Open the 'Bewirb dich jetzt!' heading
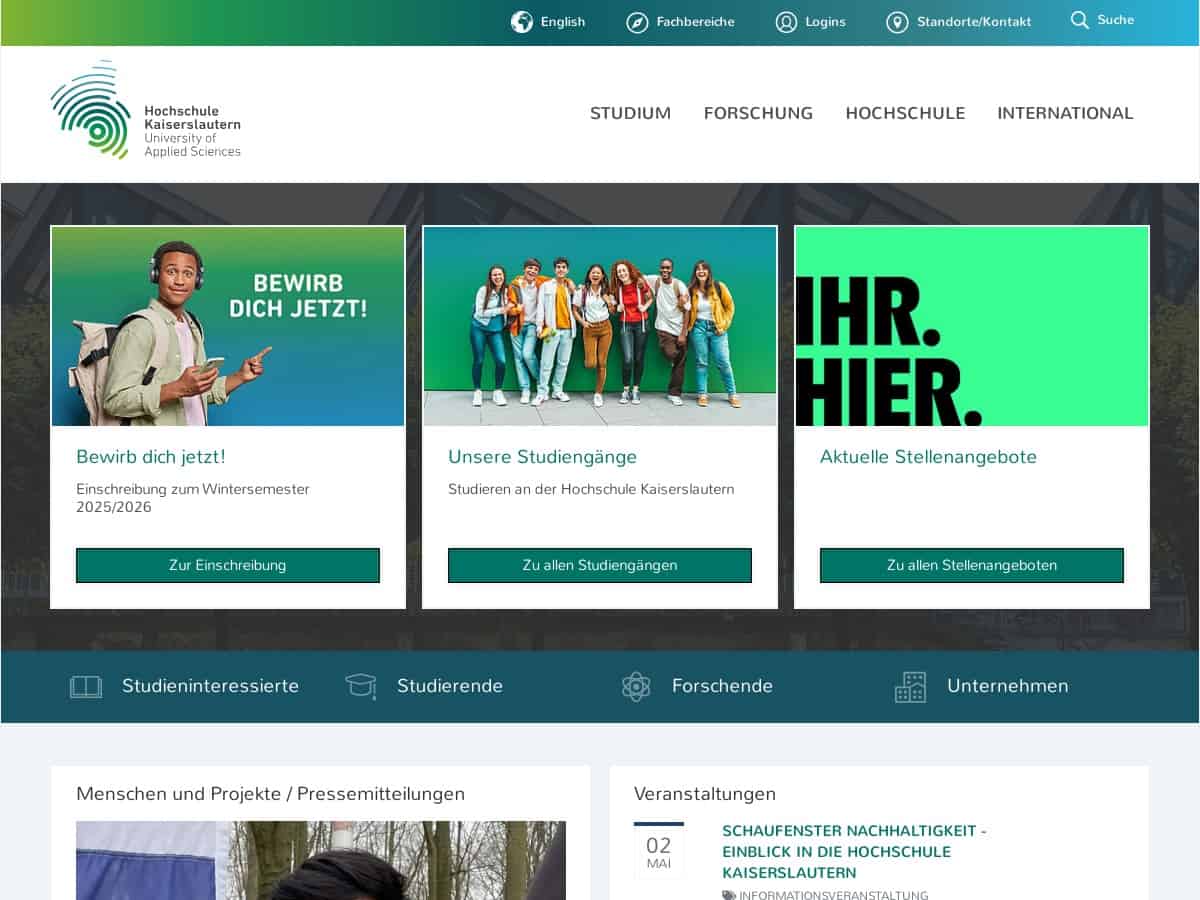Viewport: 1200px width, 900px height. (151, 457)
